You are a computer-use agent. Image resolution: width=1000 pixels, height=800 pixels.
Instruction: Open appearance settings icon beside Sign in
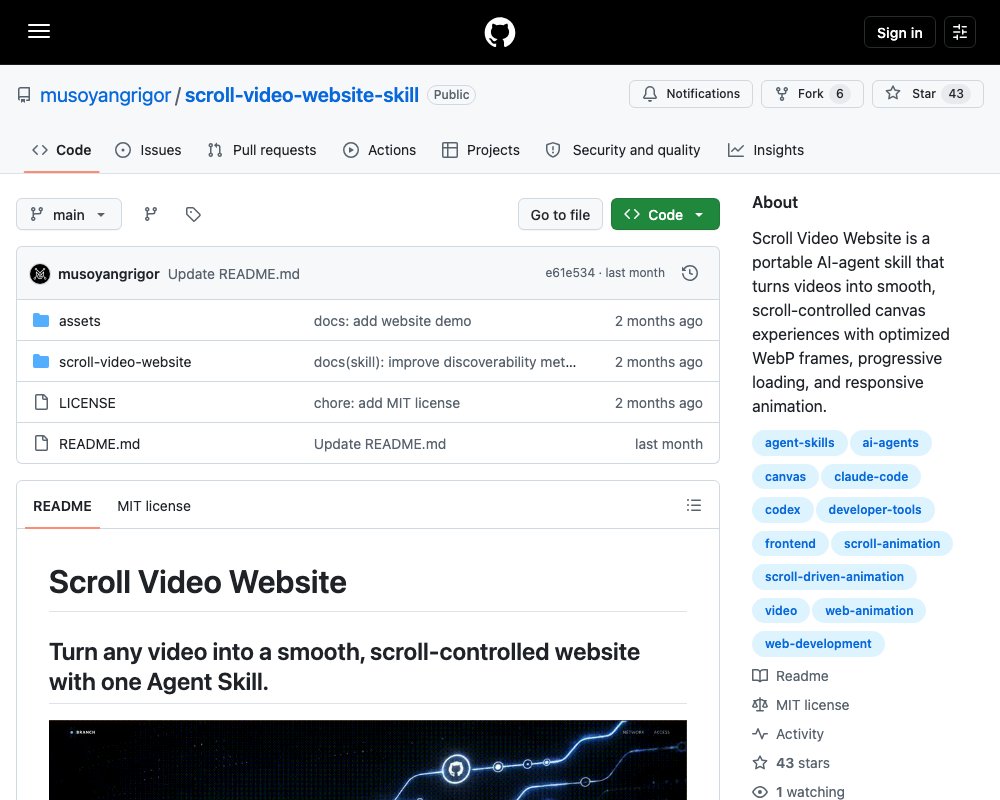point(959,32)
